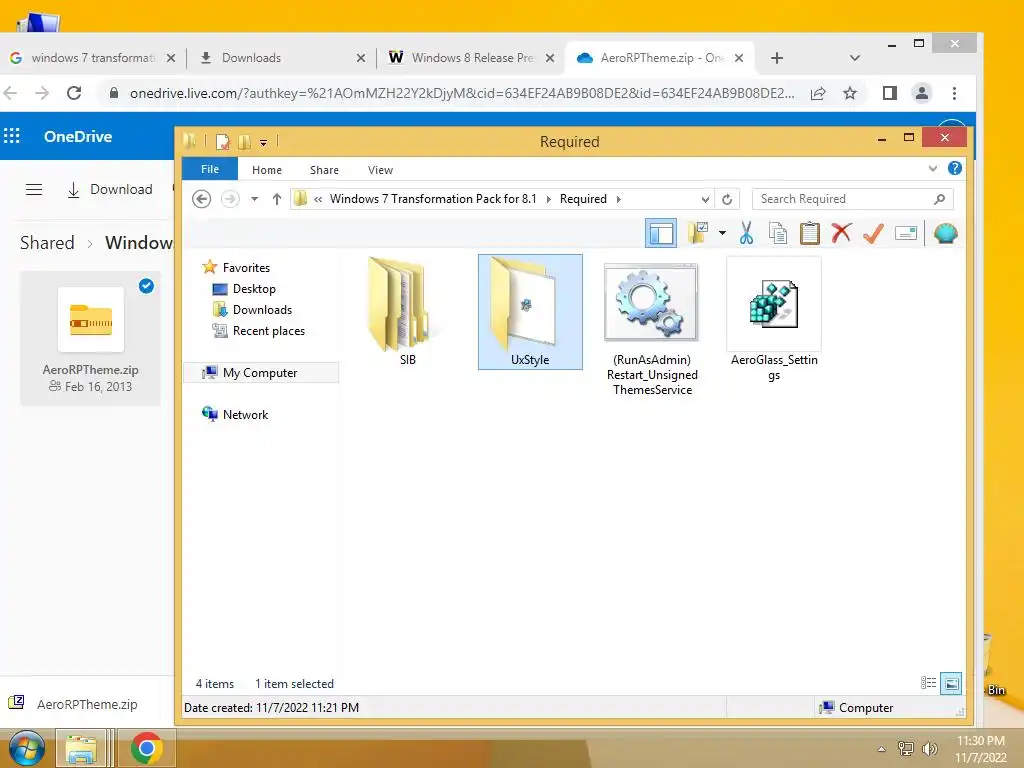
Task: Click Explorer forward arrow button
Action: [x=230, y=199]
